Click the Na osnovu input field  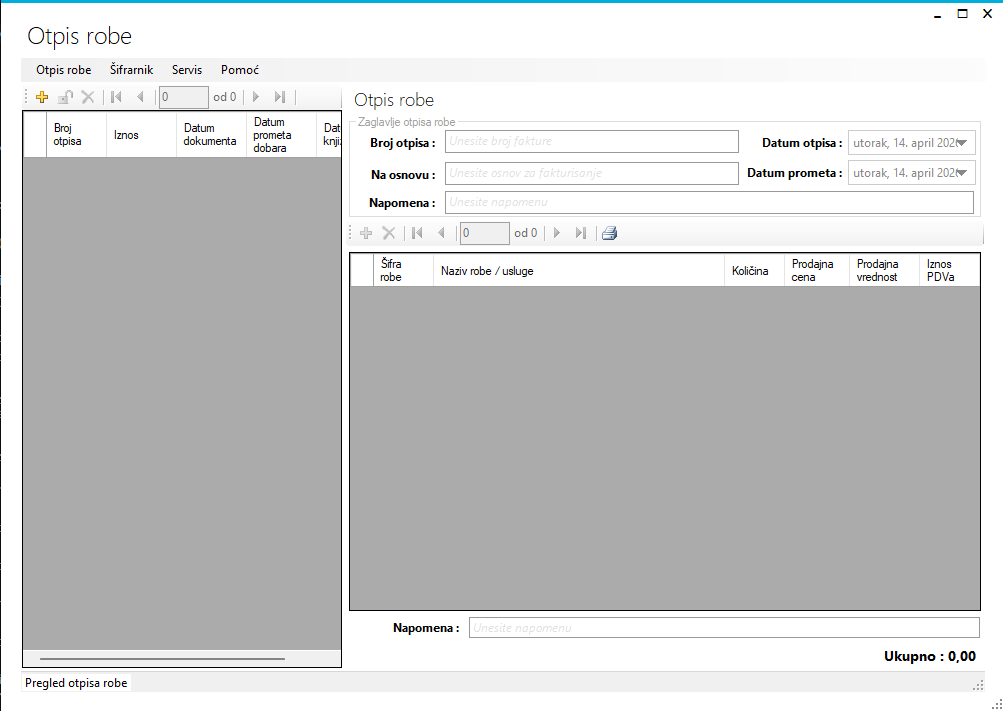pyautogui.click(x=591, y=173)
